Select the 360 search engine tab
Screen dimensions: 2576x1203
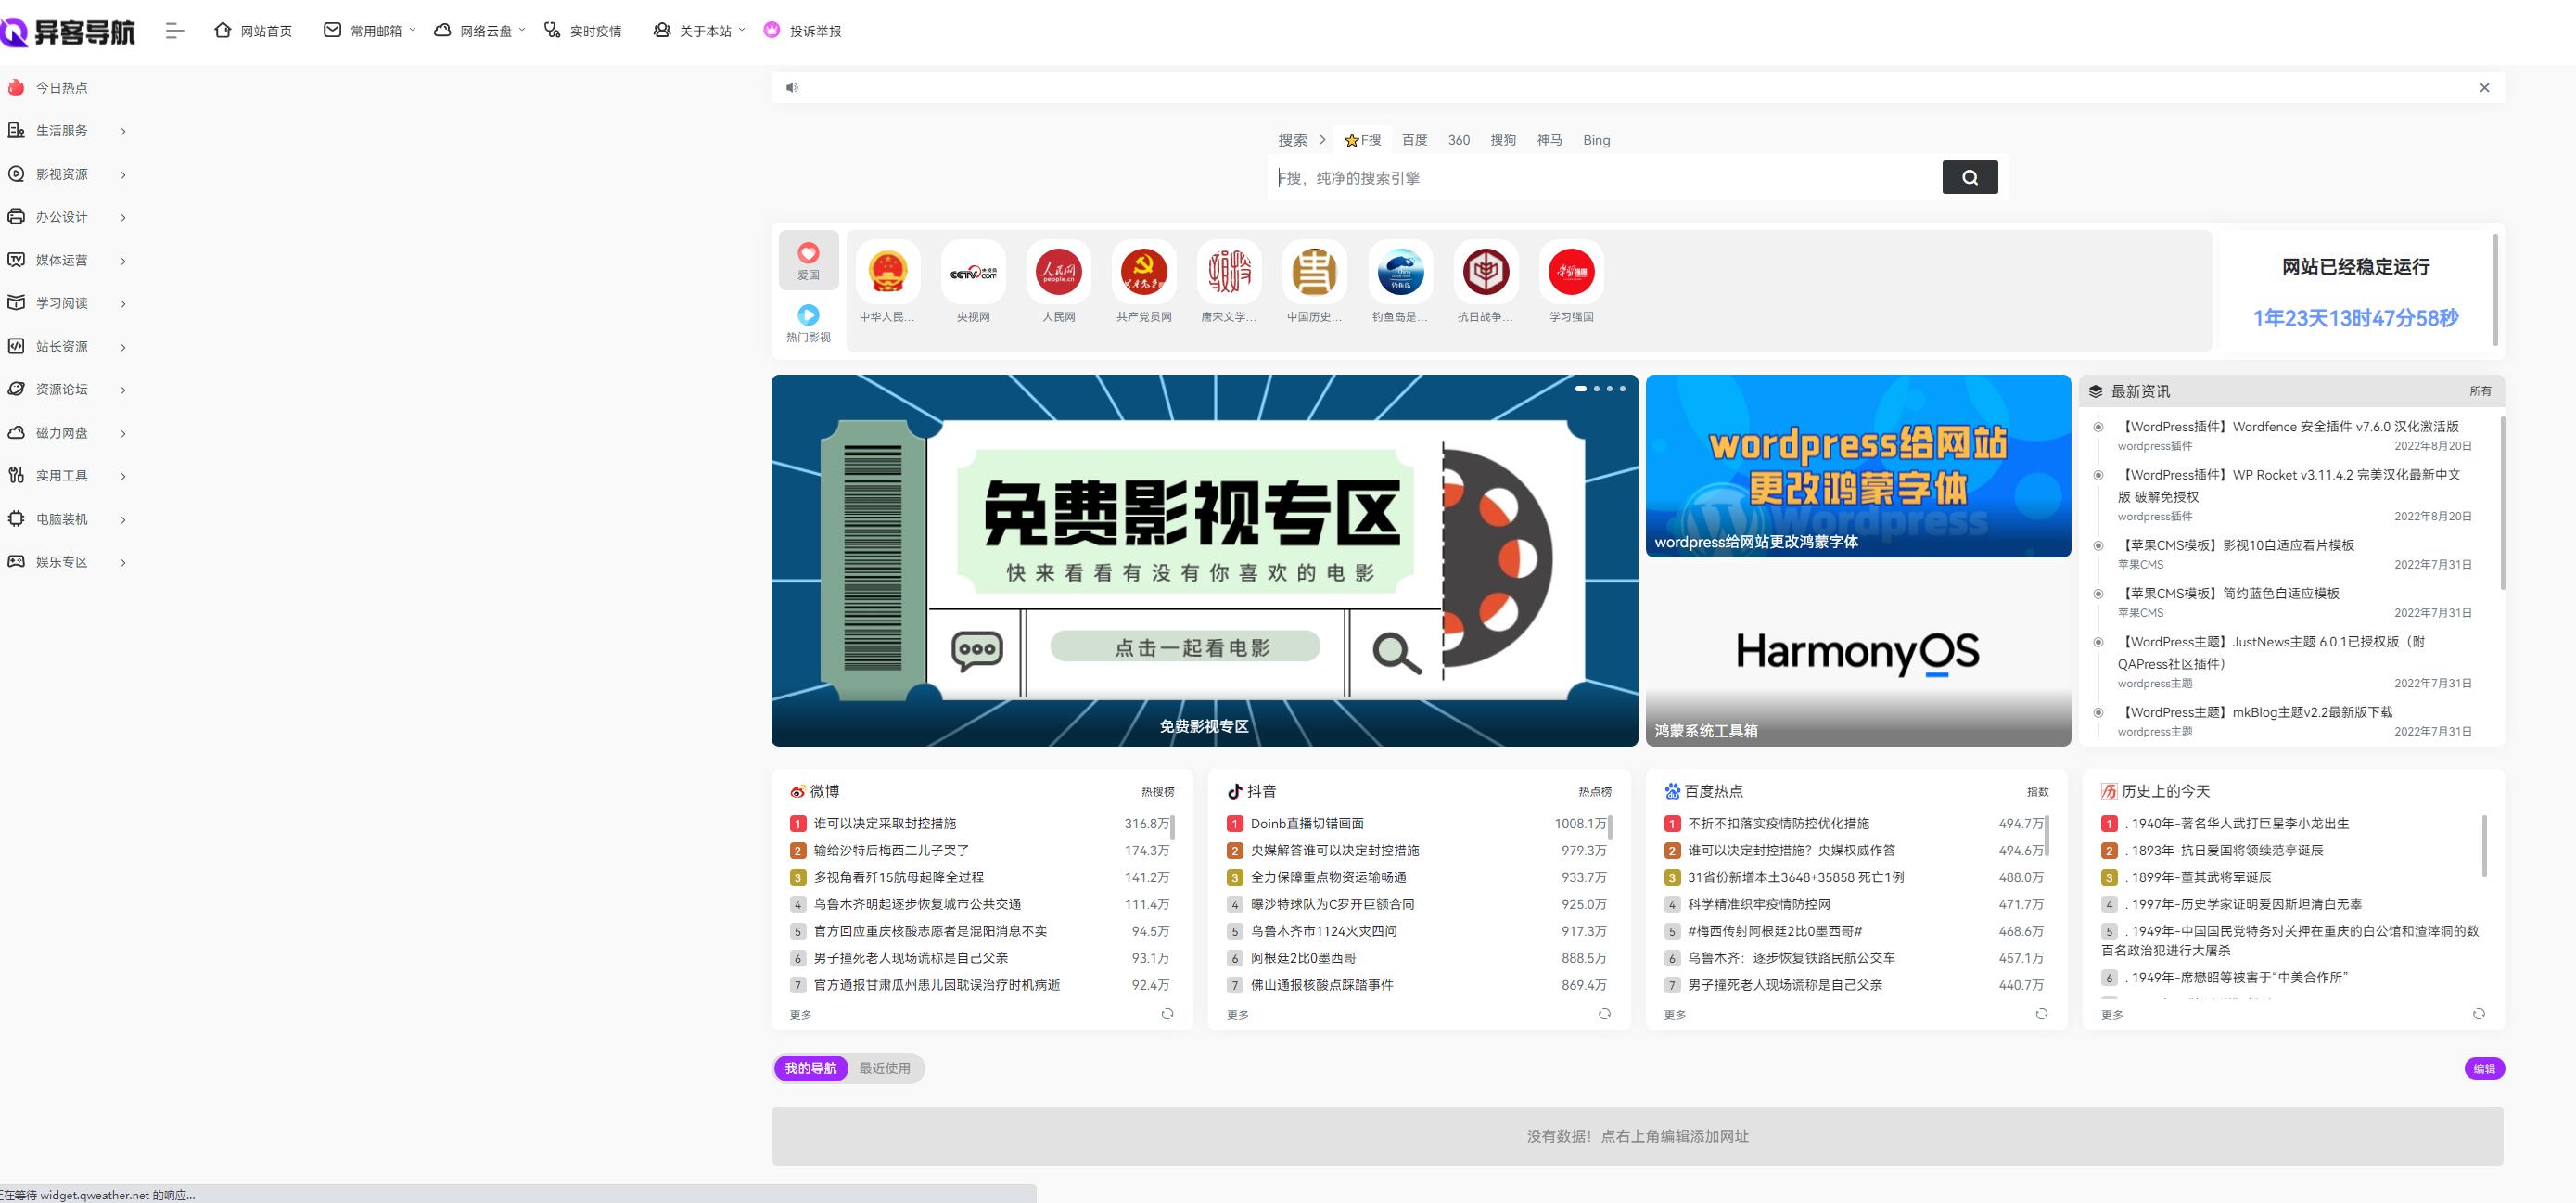coord(1459,140)
